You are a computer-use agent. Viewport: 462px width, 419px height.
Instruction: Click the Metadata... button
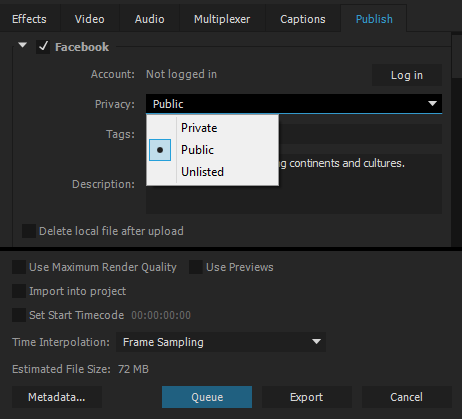57,397
